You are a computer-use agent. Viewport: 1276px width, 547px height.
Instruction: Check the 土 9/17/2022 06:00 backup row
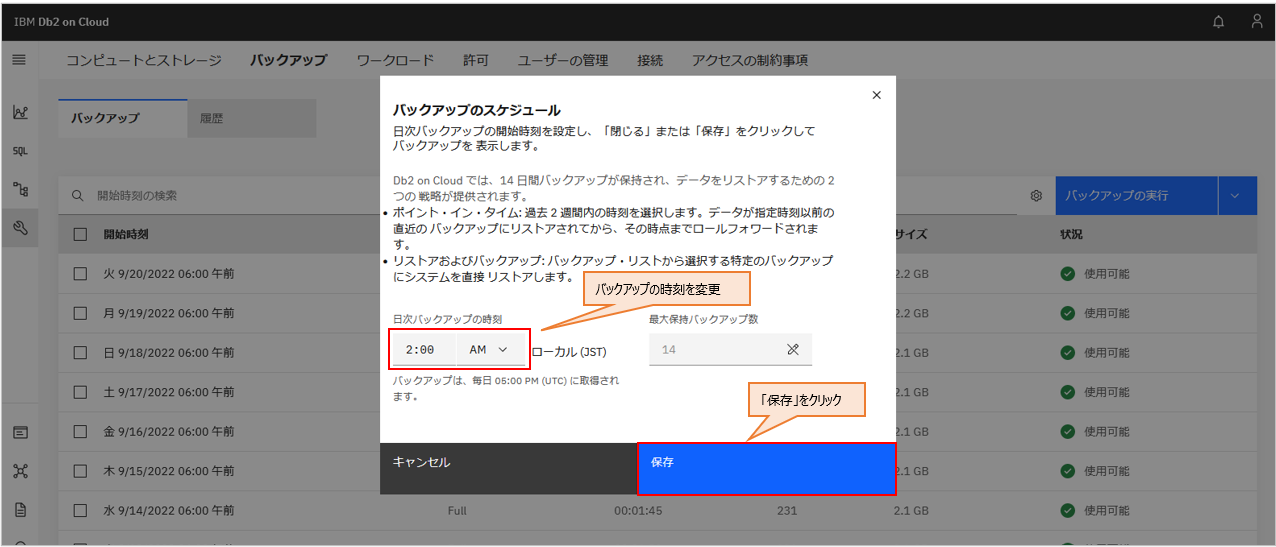click(80, 392)
